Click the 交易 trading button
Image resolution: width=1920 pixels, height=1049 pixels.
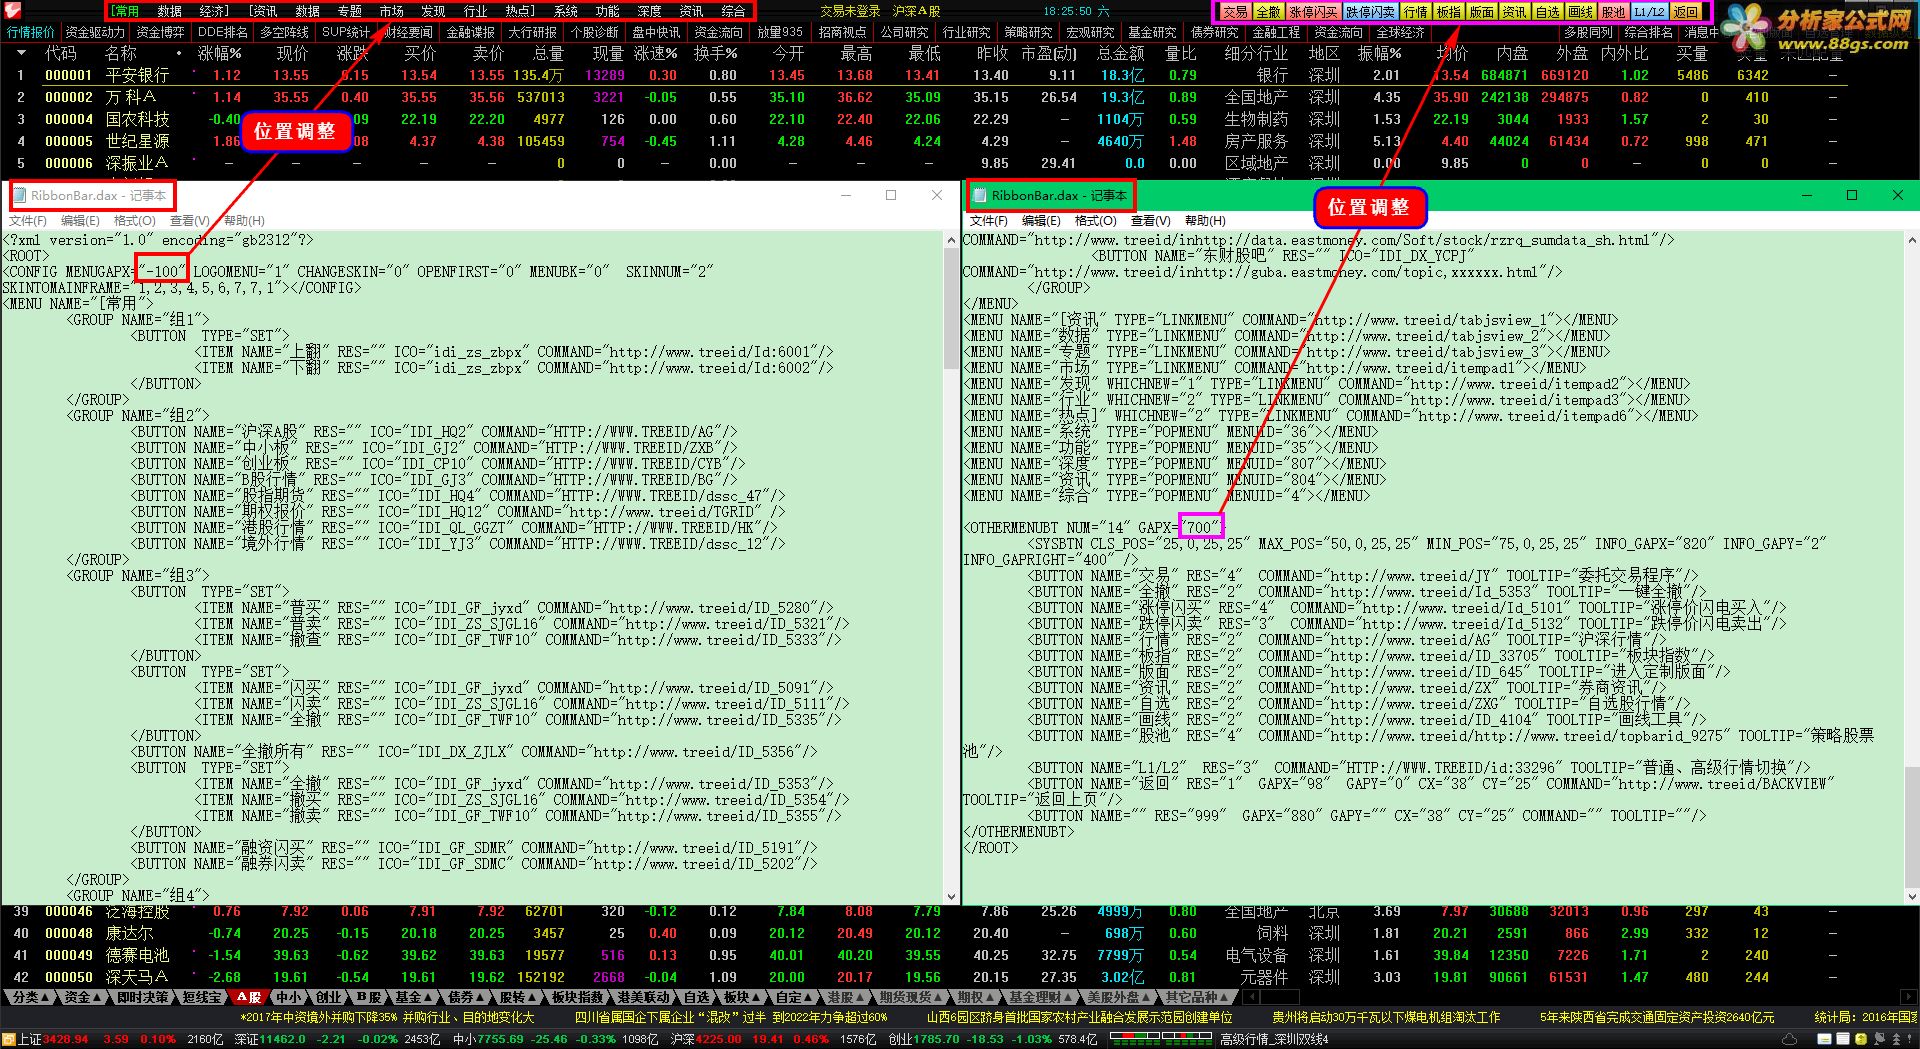[1235, 12]
